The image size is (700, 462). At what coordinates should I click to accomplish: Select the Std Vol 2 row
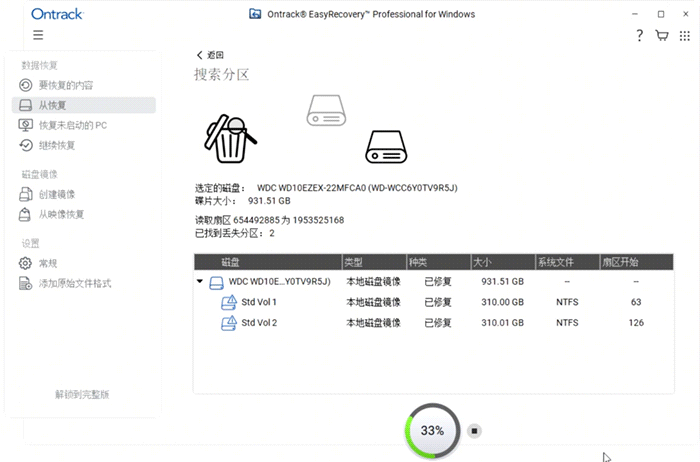433,323
